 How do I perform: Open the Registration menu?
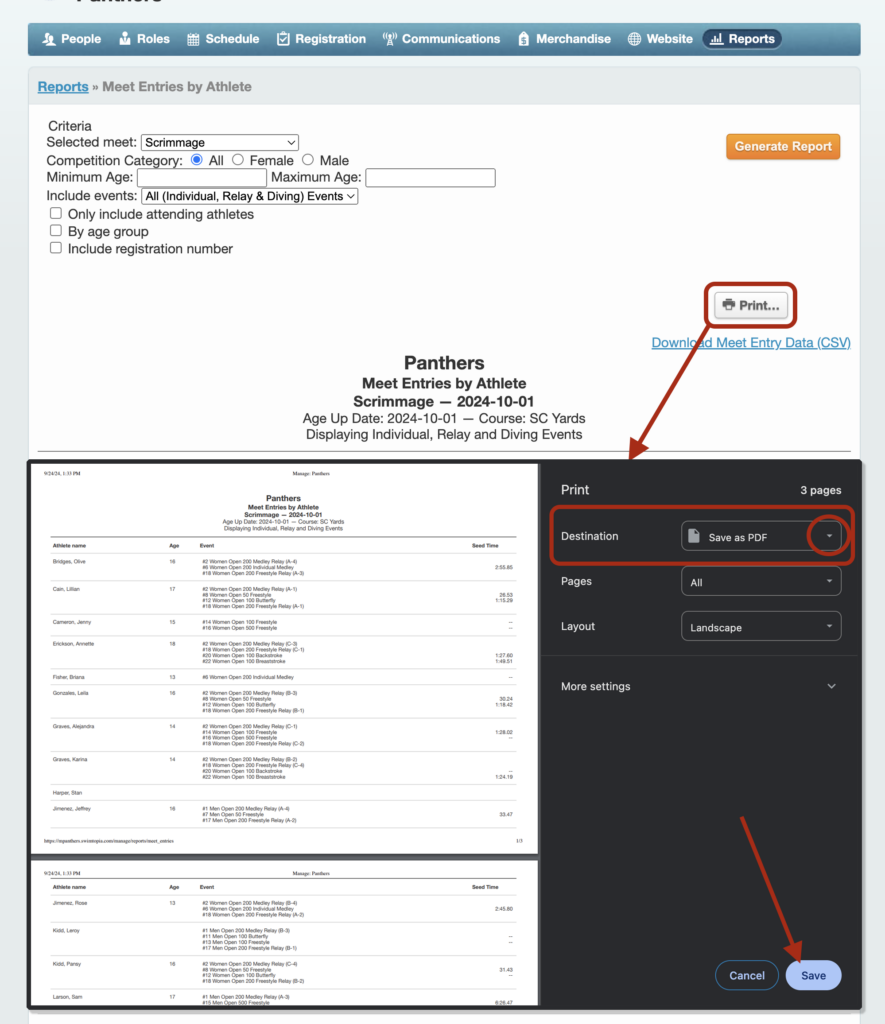(321, 39)
